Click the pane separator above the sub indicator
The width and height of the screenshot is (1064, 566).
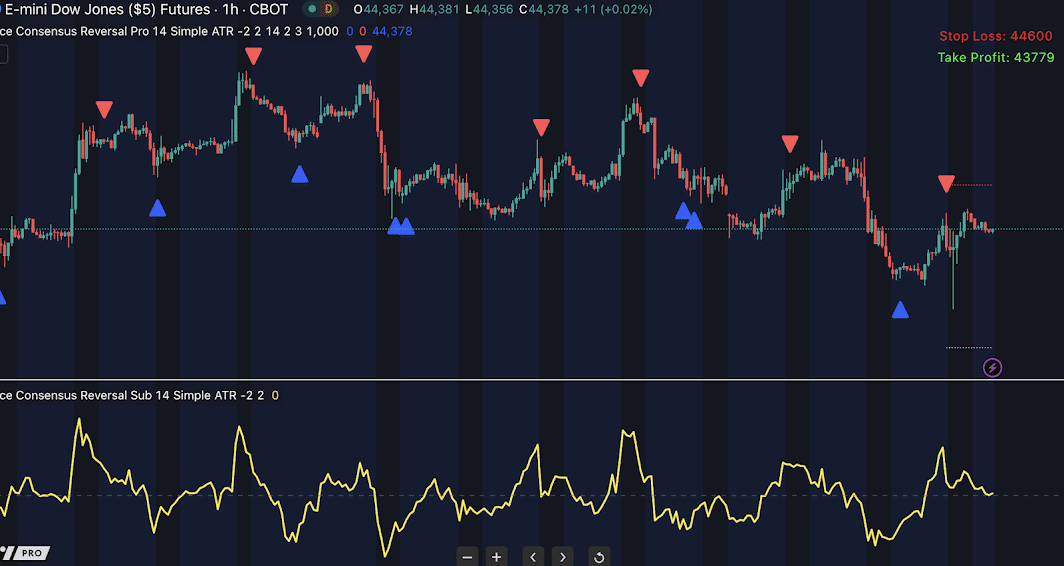coord(532,380)
